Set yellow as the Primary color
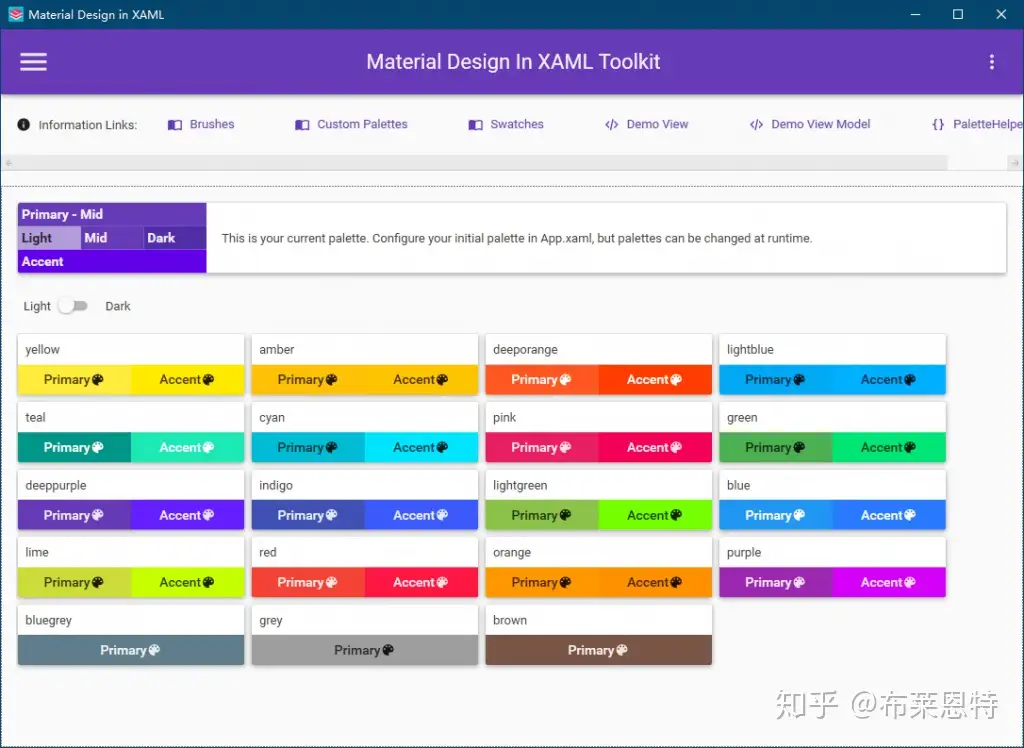This screenshot has width=1024, height=748. click(x=74, y=380)
